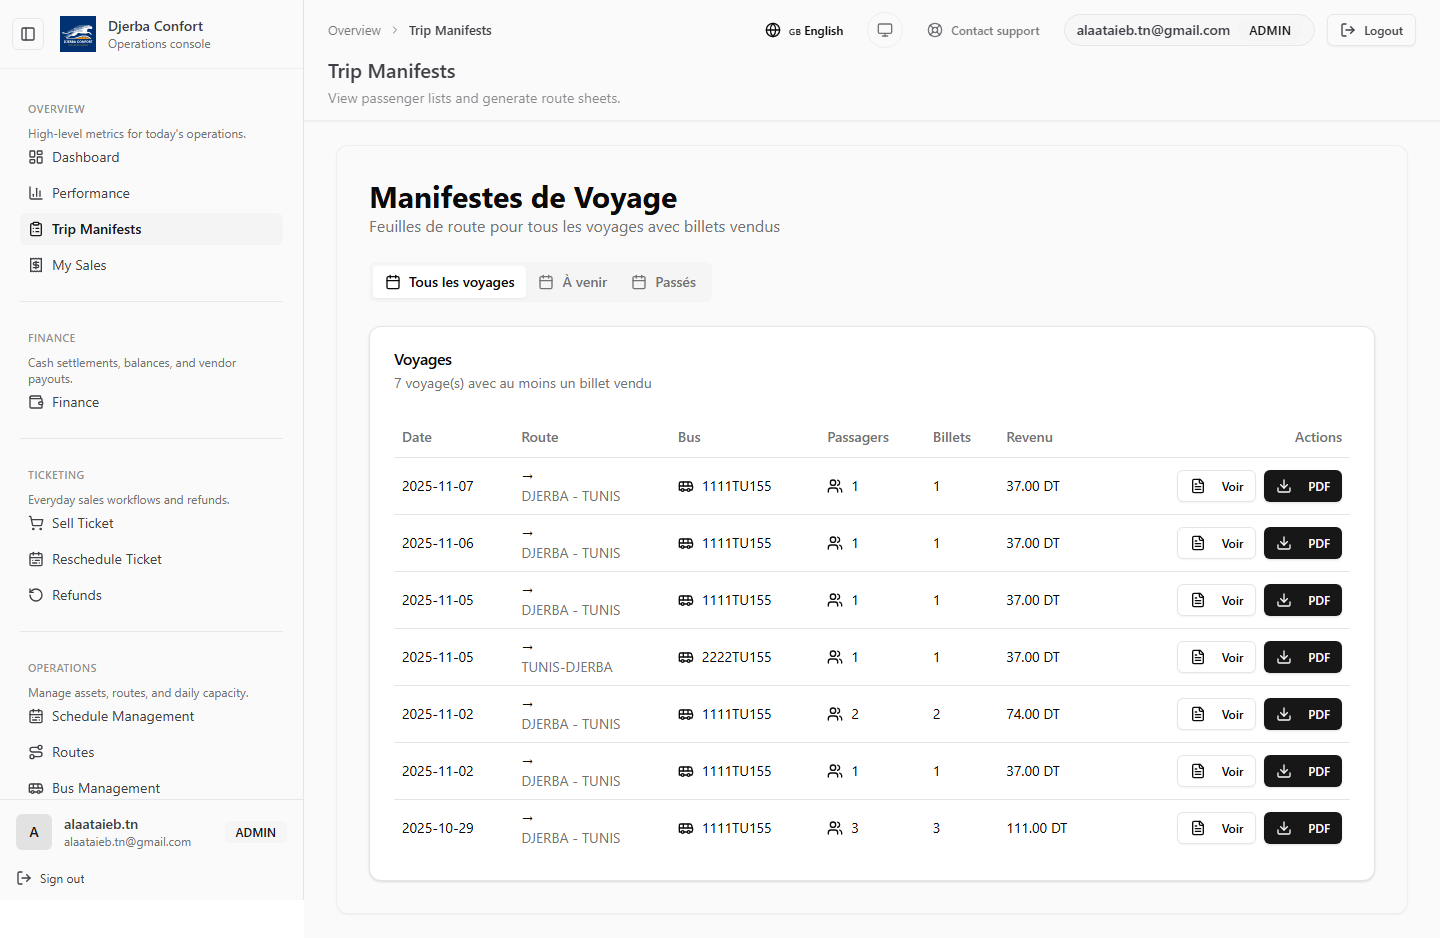Open My Sales page
This screenshot has width=1440, height=938.
(79, 265)
